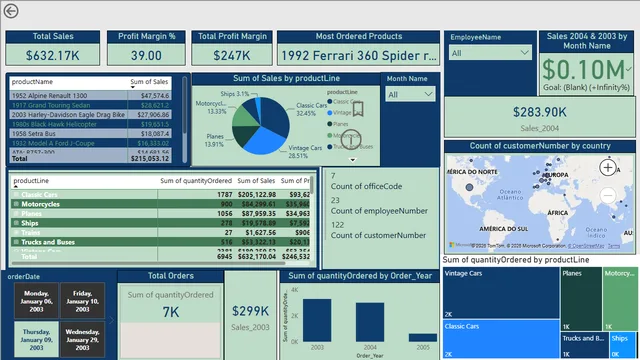Expand the Ships row in matrix

coord(16,223)
